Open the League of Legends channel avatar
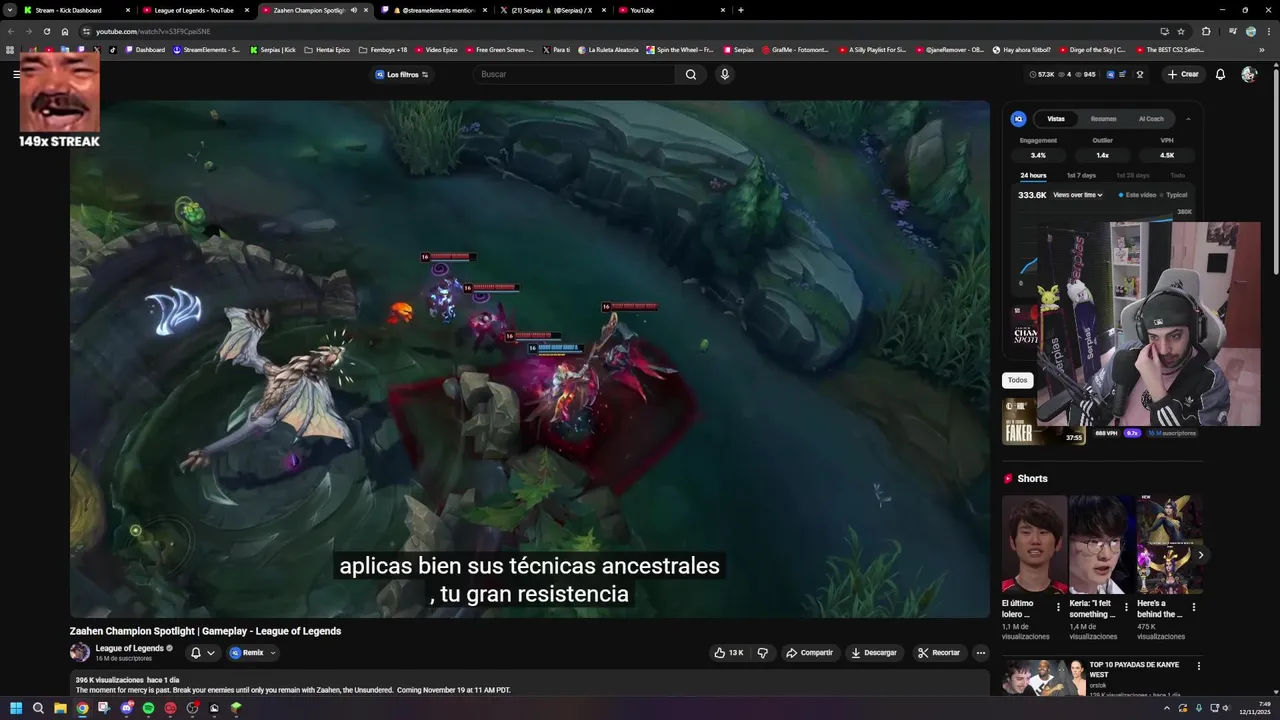The width and height of the screenshot is (1280, 720). pos(80,652)
